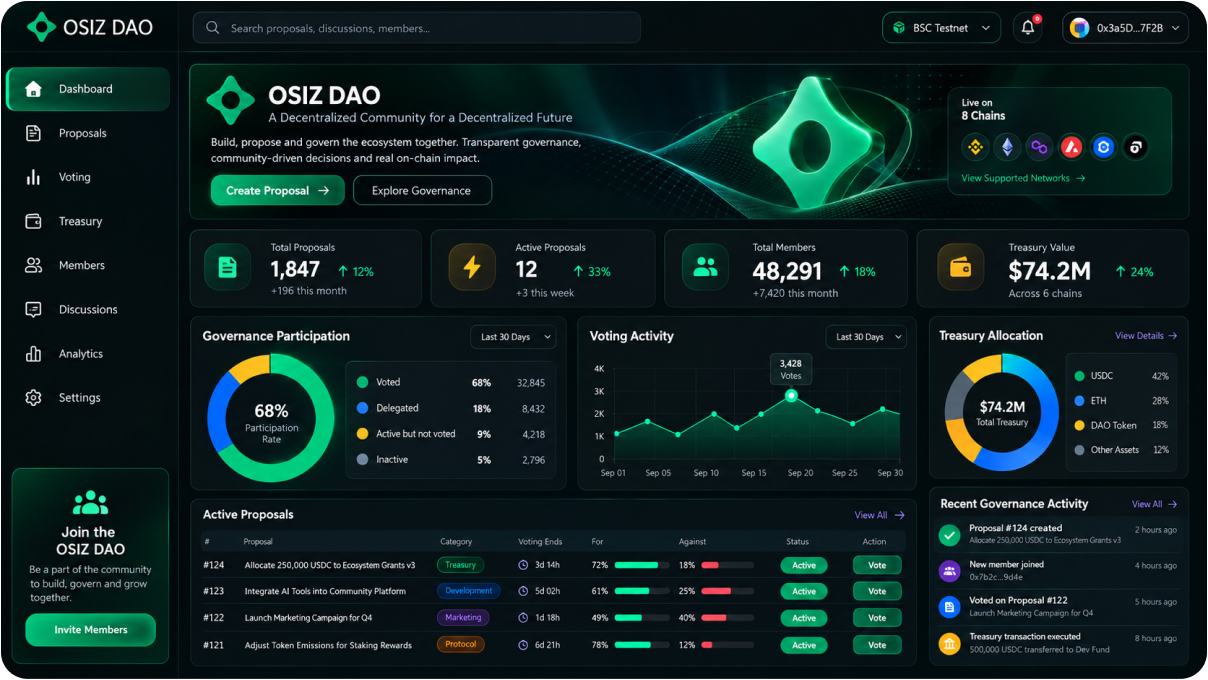Click the BNB chain icon under Live on 8 Chains
The image size is (1208, 680).
coord(975,148)
